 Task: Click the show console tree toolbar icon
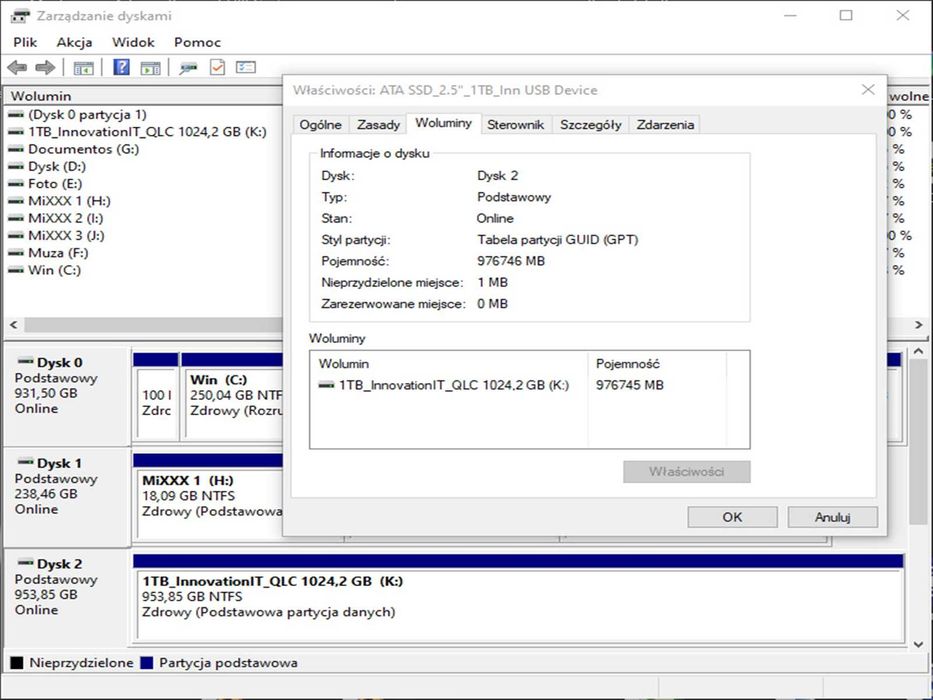tap(83, 68)
